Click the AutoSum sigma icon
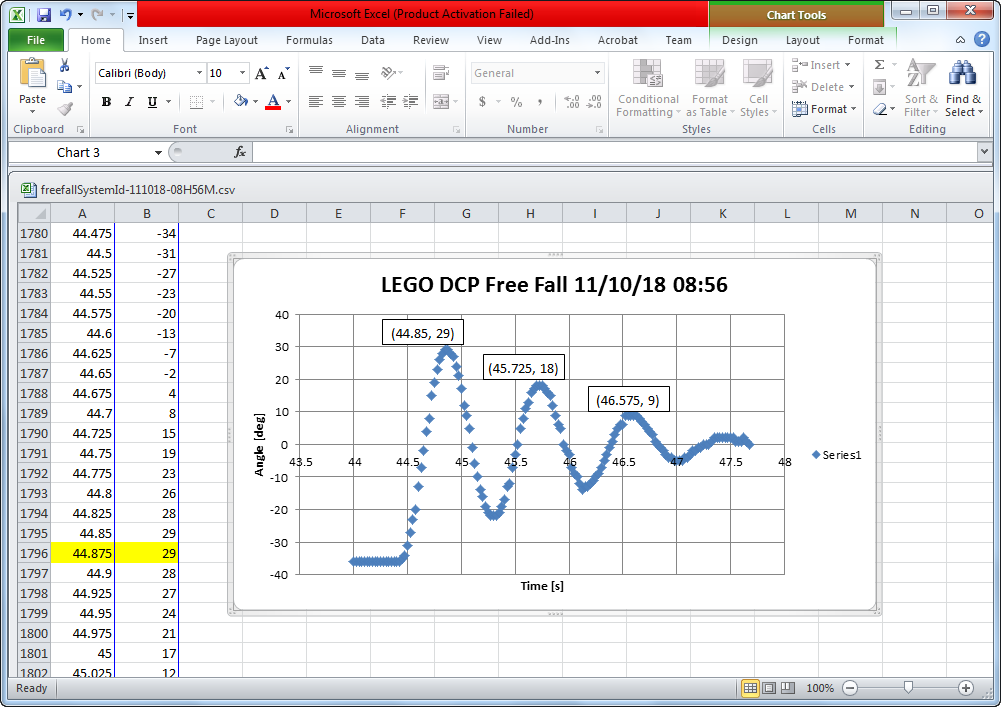1001x707 pixels. 880,65
